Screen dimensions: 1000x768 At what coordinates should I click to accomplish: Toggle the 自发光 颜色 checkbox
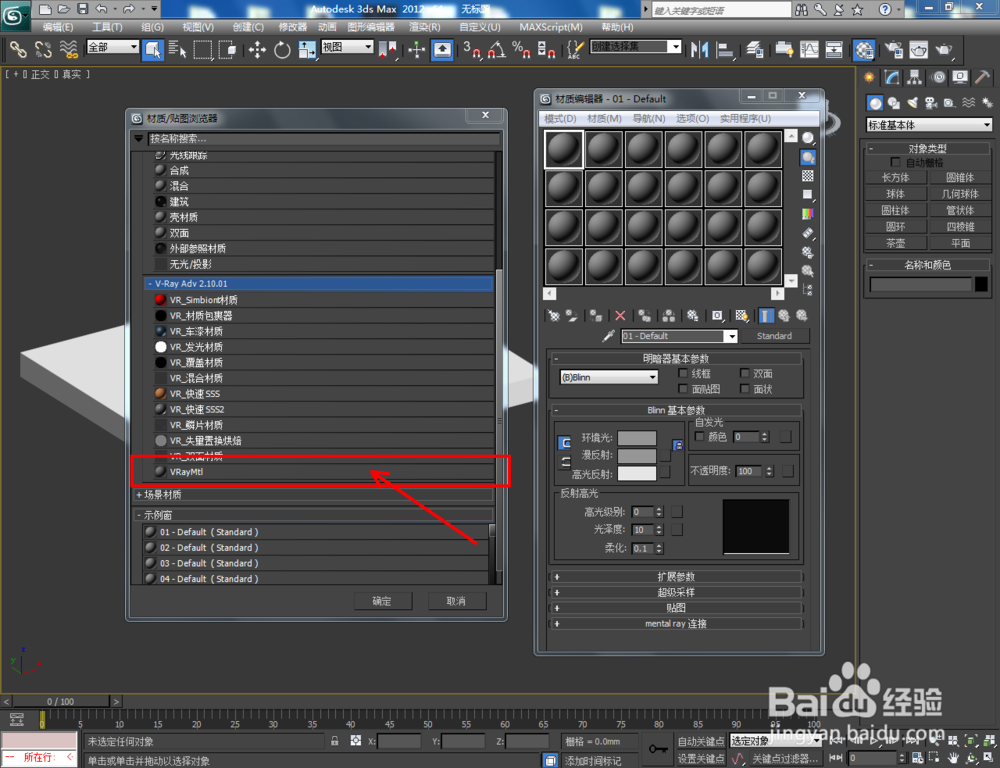pyautogui.click(x=700, y=436)
